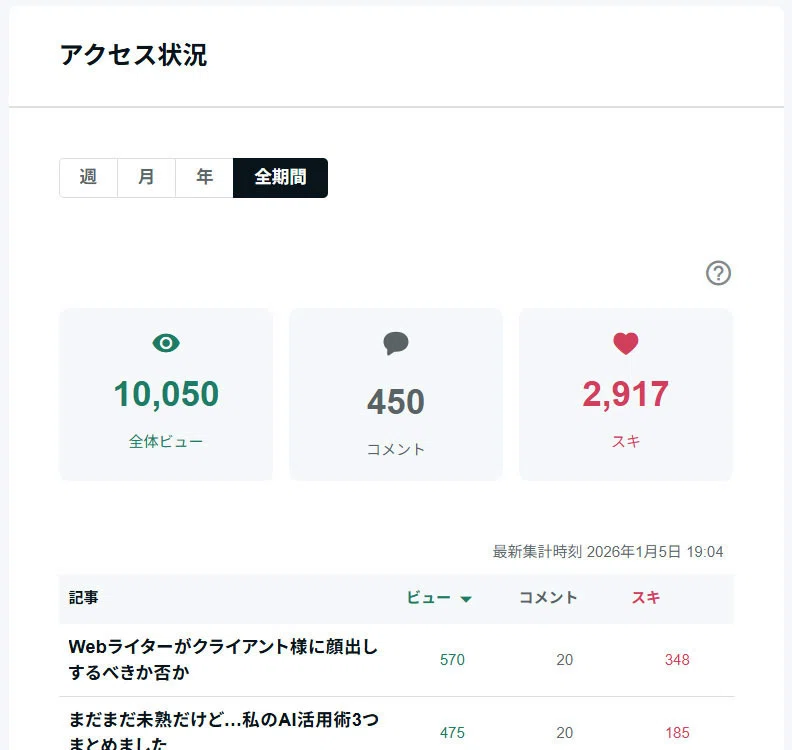The width and height of the screenshot is (792, 750).
Task: Click the comment bubble icon
Action: (x=396, y=343)
